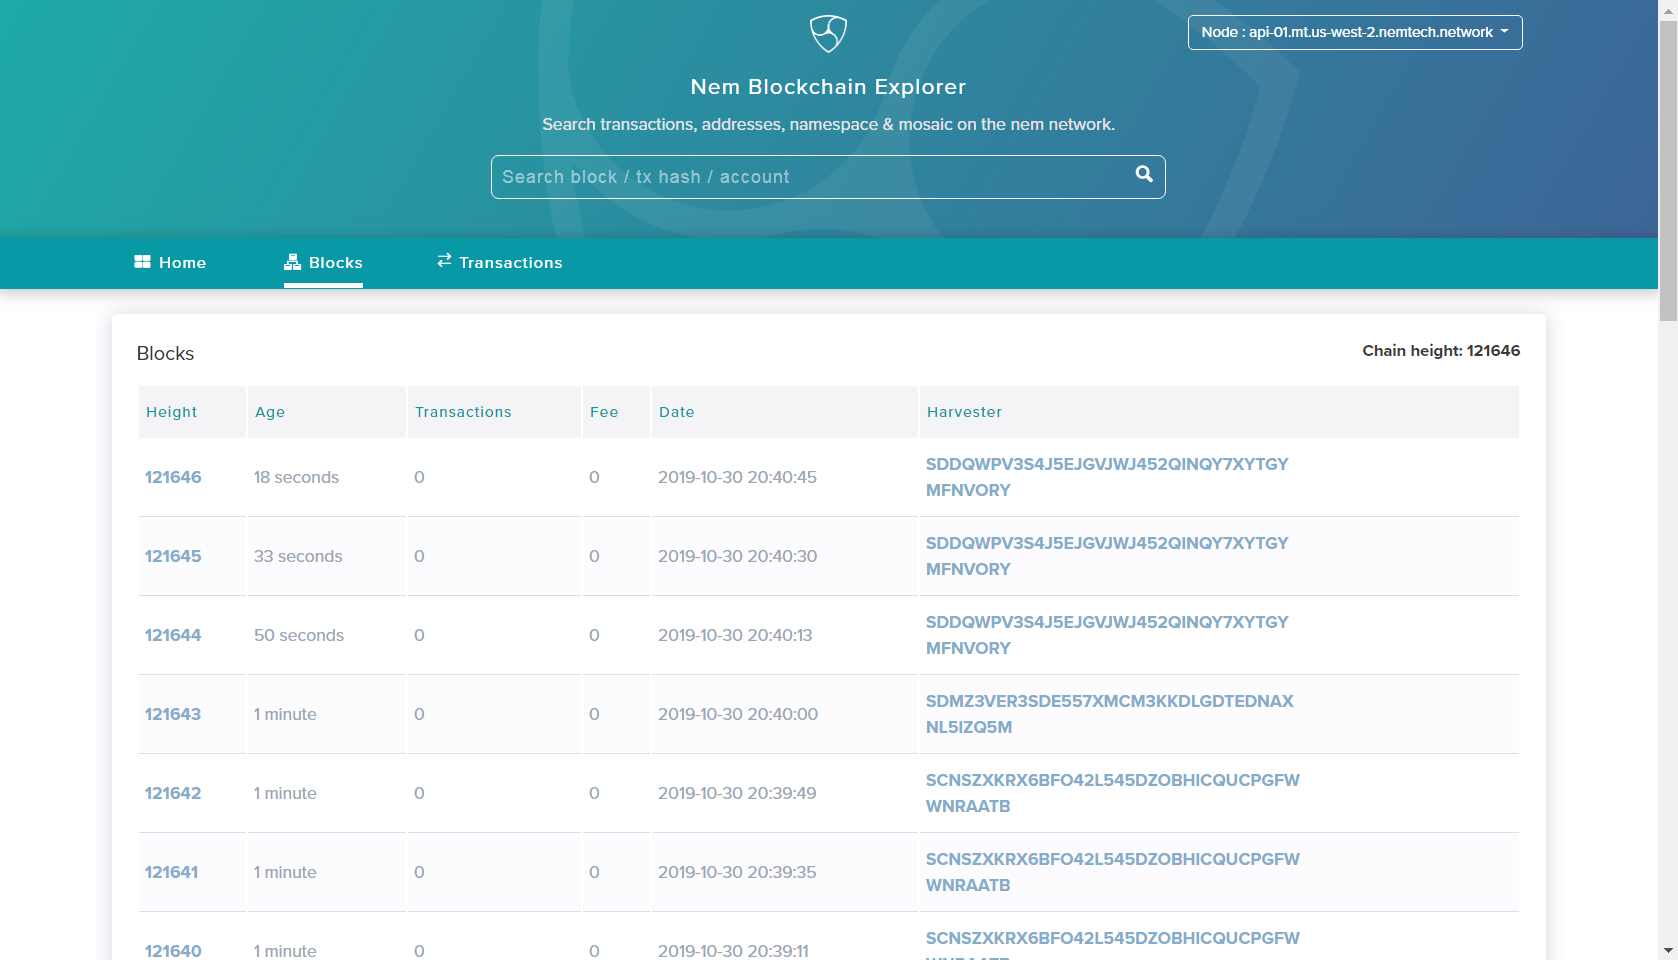Go to the Home tab
Image resolution: width=1678 pixels, height=960 pixels.
point(170,262)
